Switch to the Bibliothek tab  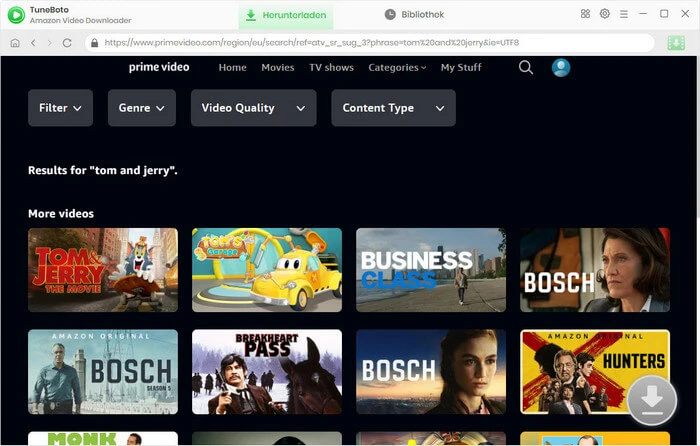pyautogui.click(x=414, y=15)
